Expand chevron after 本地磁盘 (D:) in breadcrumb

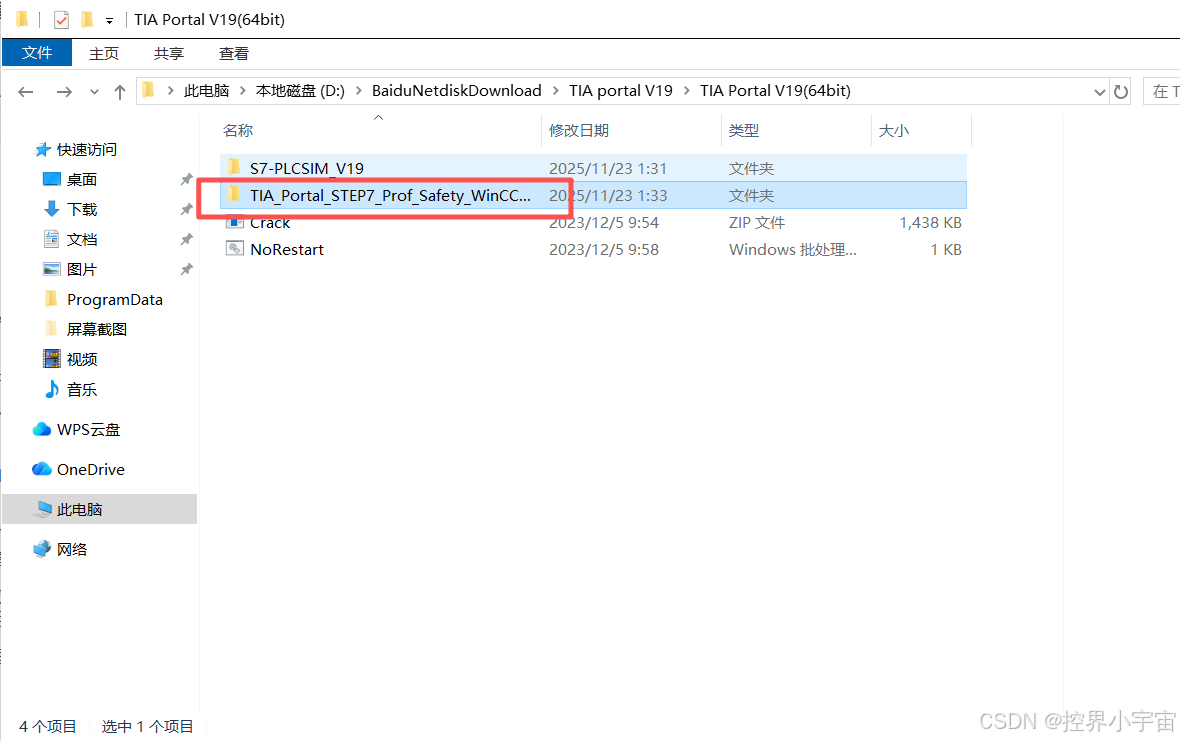(358, 91)
